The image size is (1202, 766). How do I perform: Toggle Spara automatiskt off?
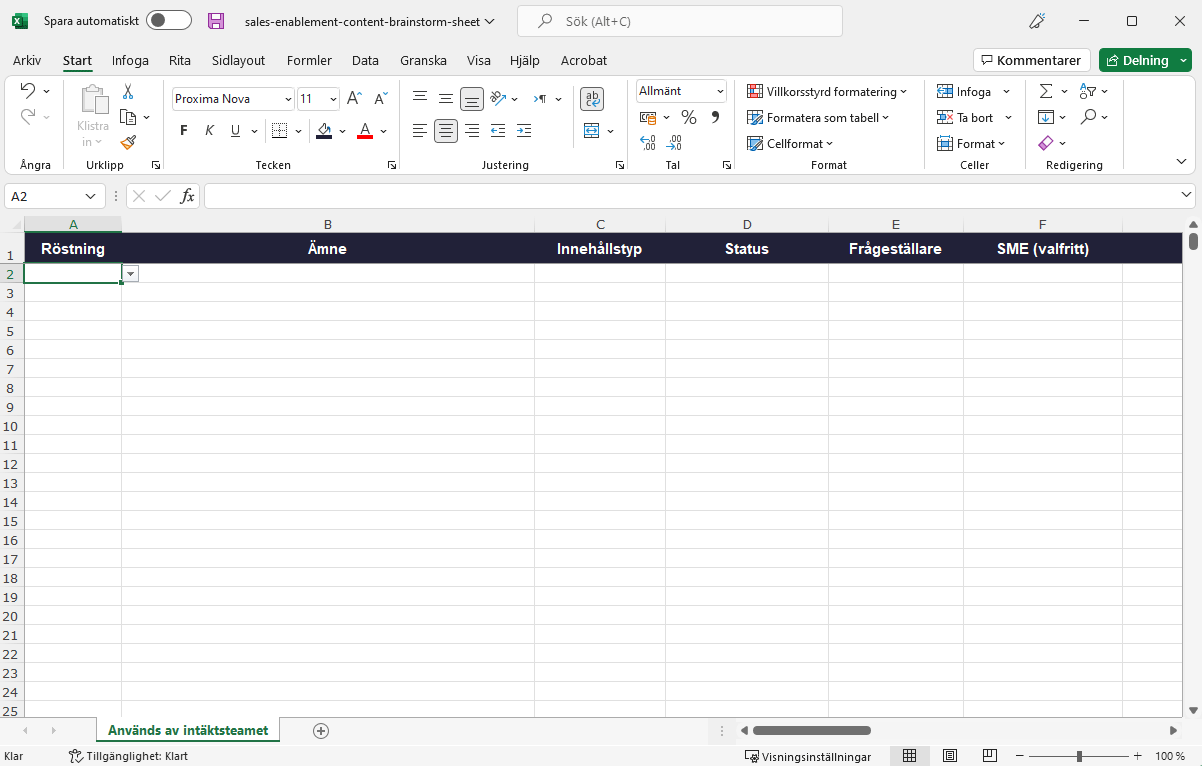coord(167,20)
